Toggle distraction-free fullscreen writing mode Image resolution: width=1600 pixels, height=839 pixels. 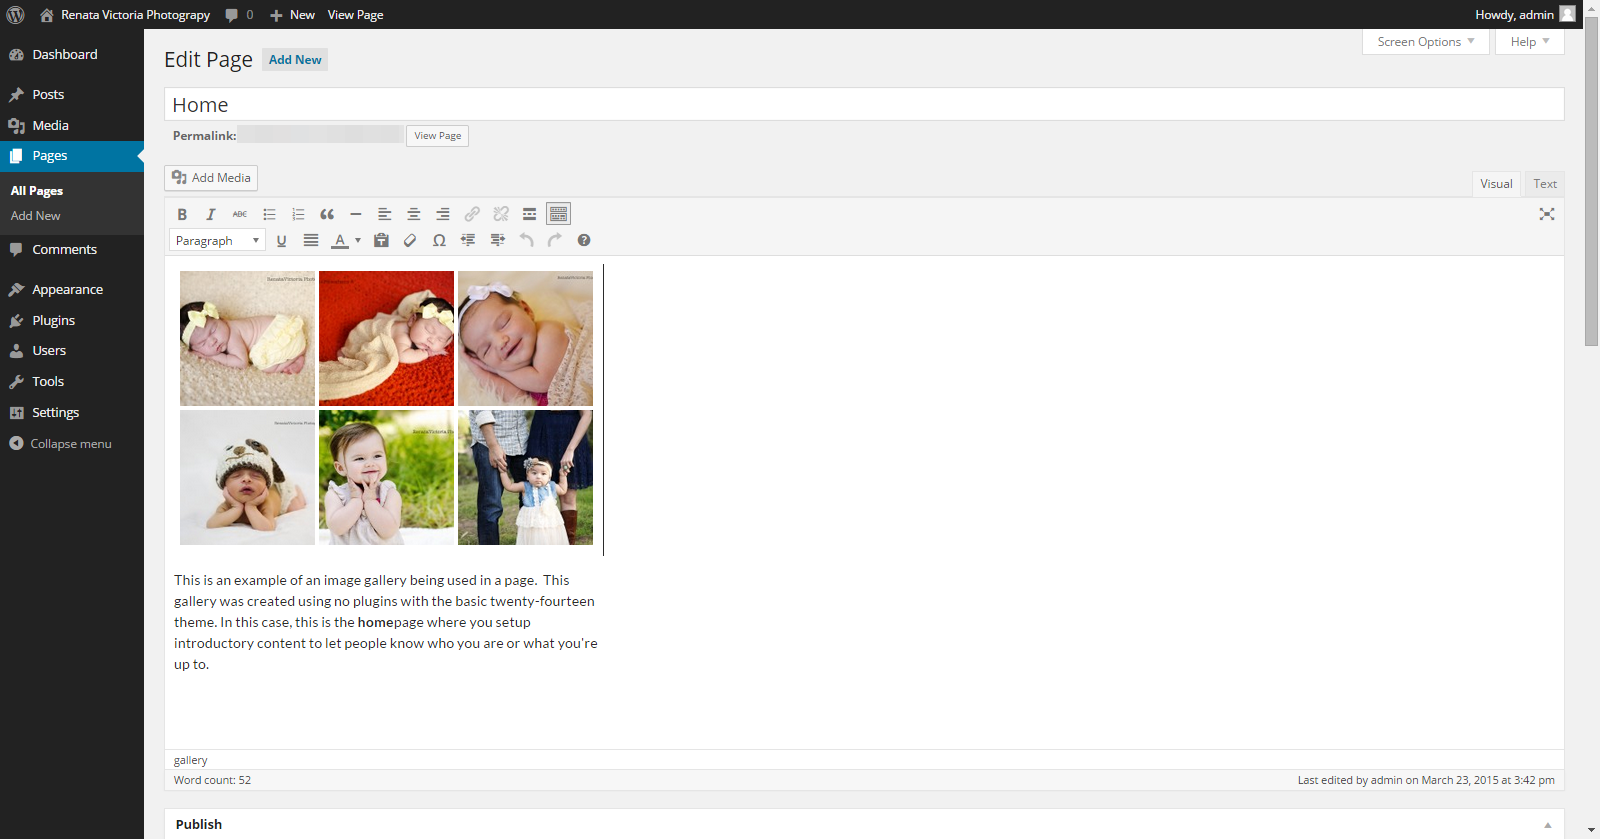coord(1546,214)
